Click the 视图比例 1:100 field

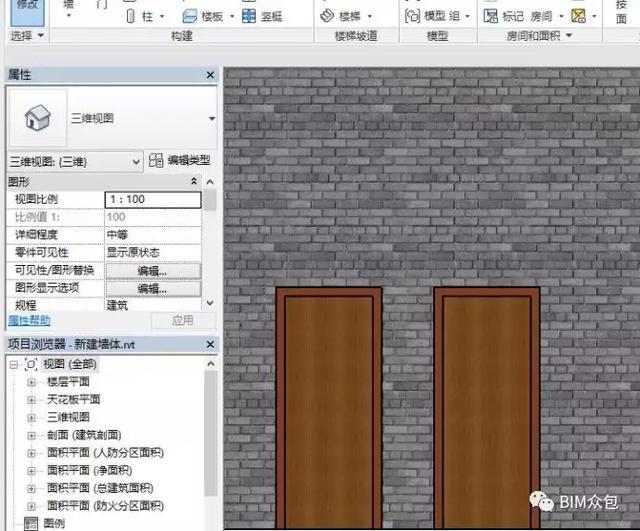152,199
